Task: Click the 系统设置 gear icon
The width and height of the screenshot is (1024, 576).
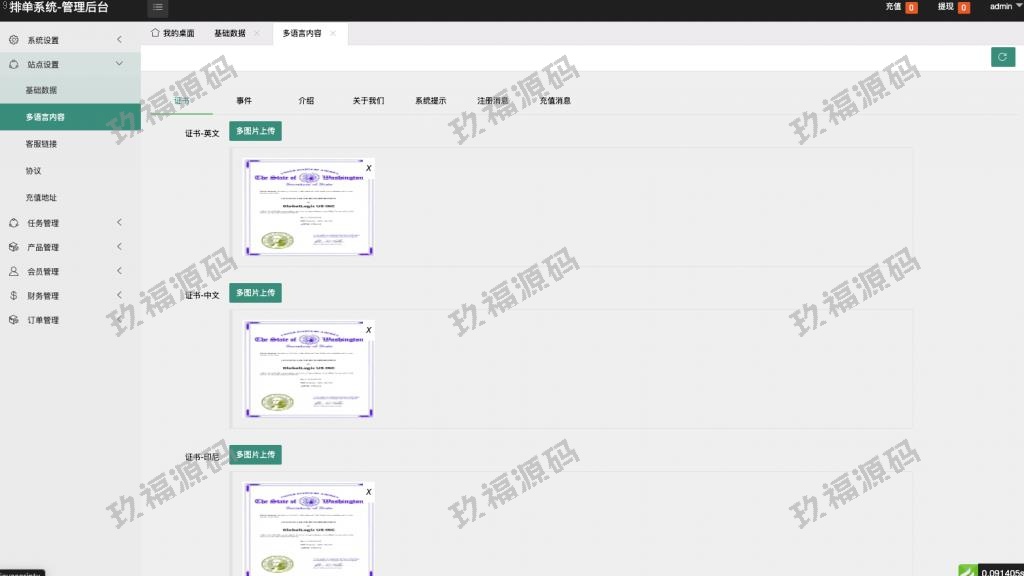Action: click(13, 40)
